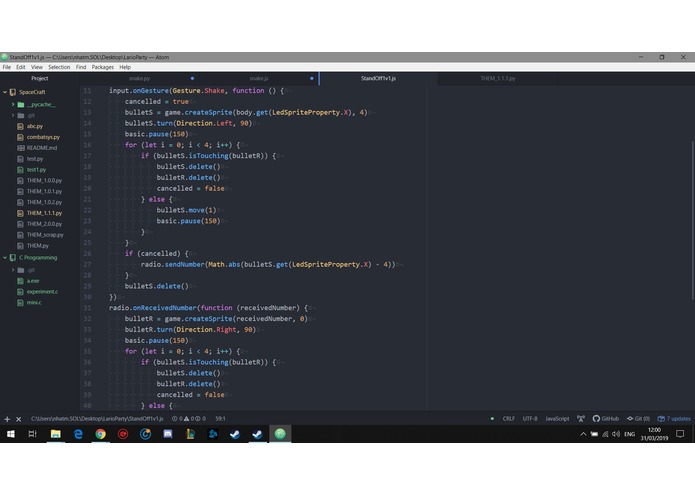
Task: Click the modified dot on snake.js tab
Action: click(x=312, y=78)
